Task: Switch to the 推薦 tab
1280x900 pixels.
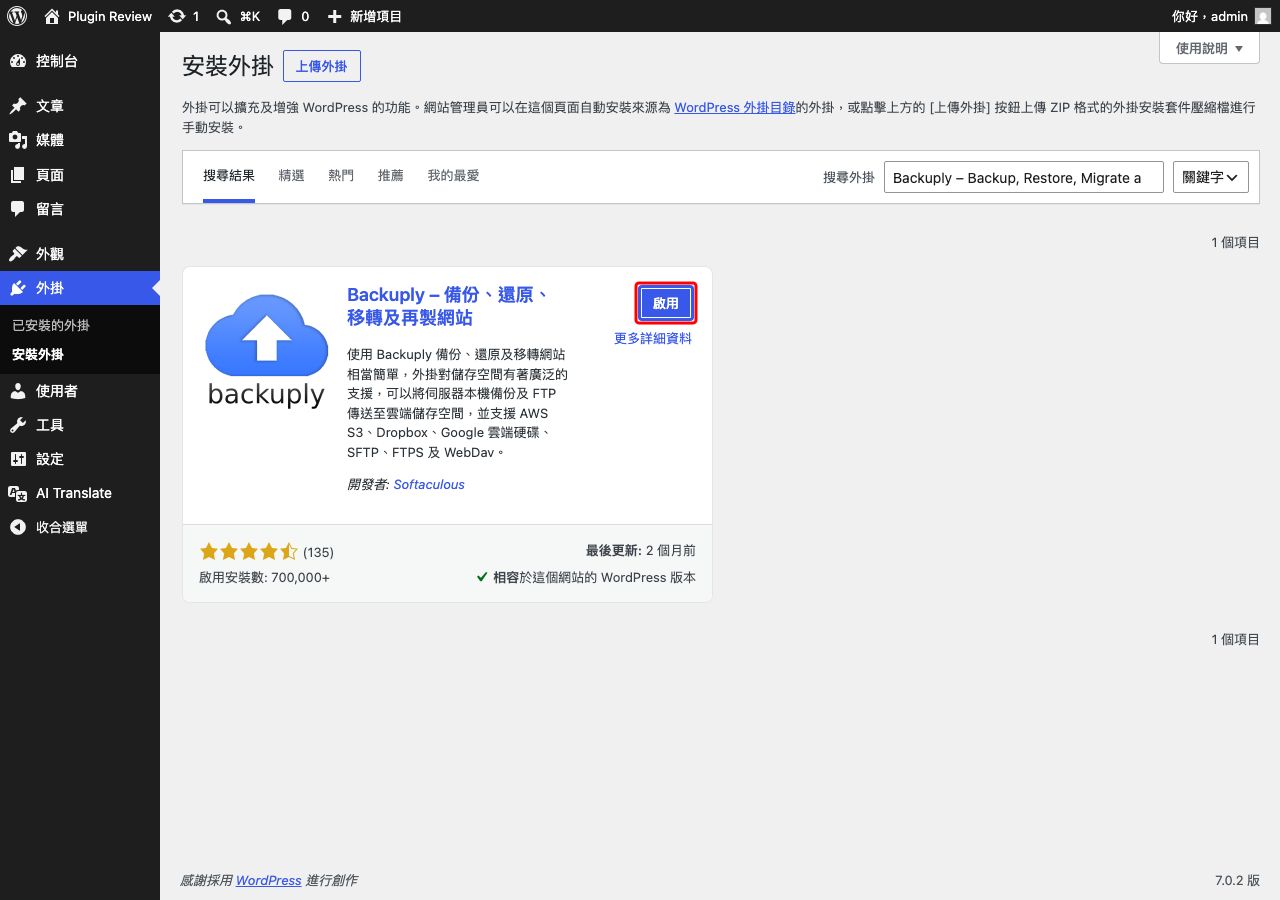Action: pos(391,176)
